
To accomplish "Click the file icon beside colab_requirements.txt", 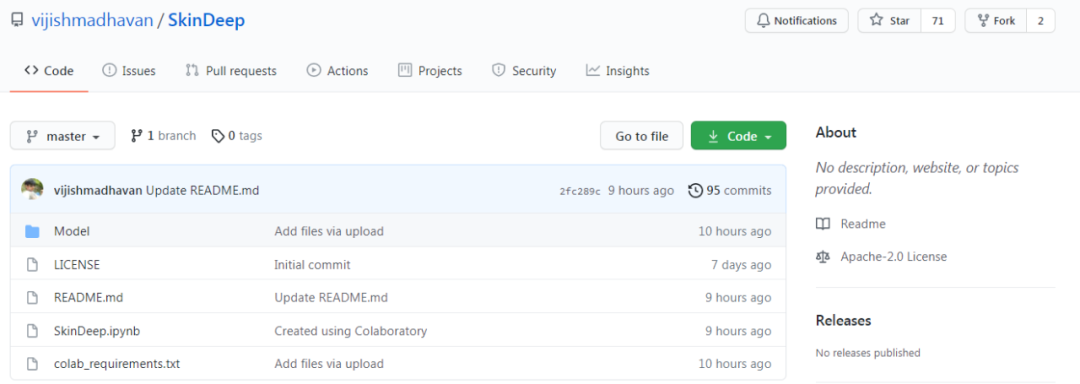I will pyautogui.click(x=32, y=363).
